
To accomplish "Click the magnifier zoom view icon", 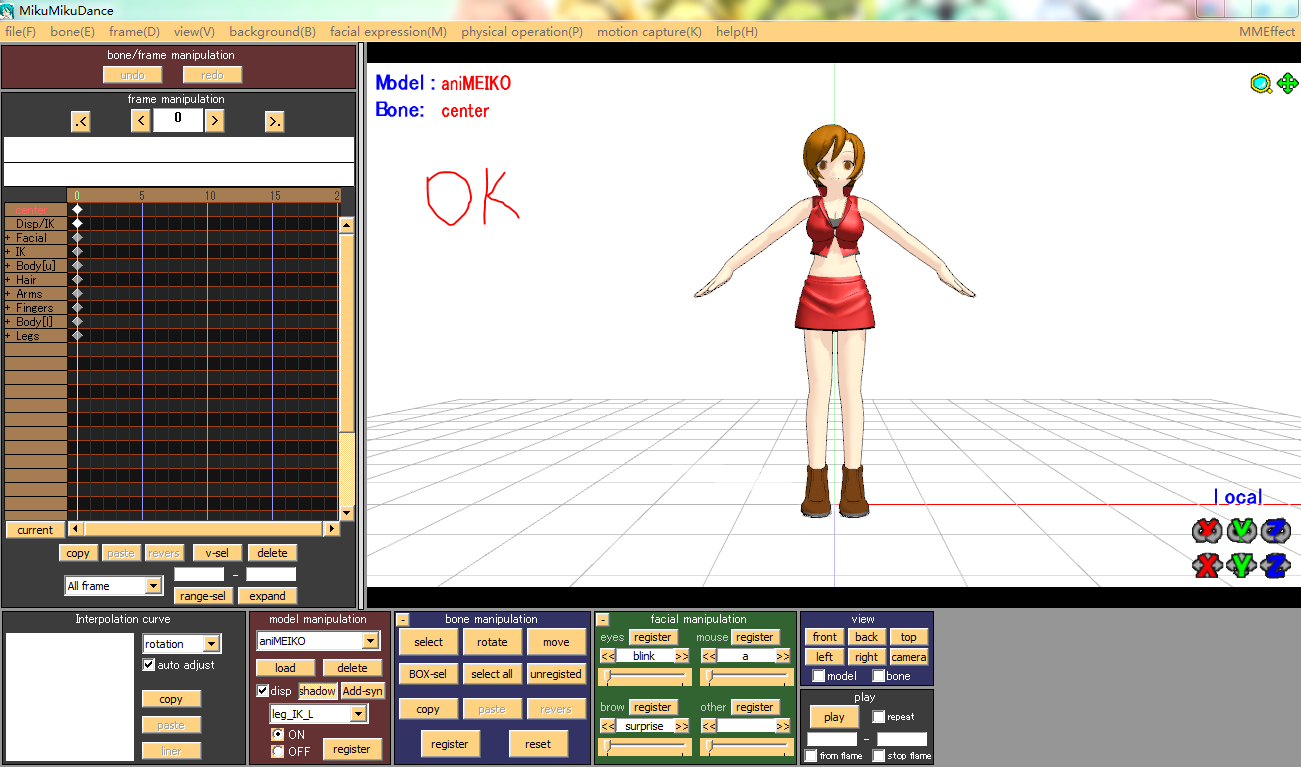I will point(1261,84).
